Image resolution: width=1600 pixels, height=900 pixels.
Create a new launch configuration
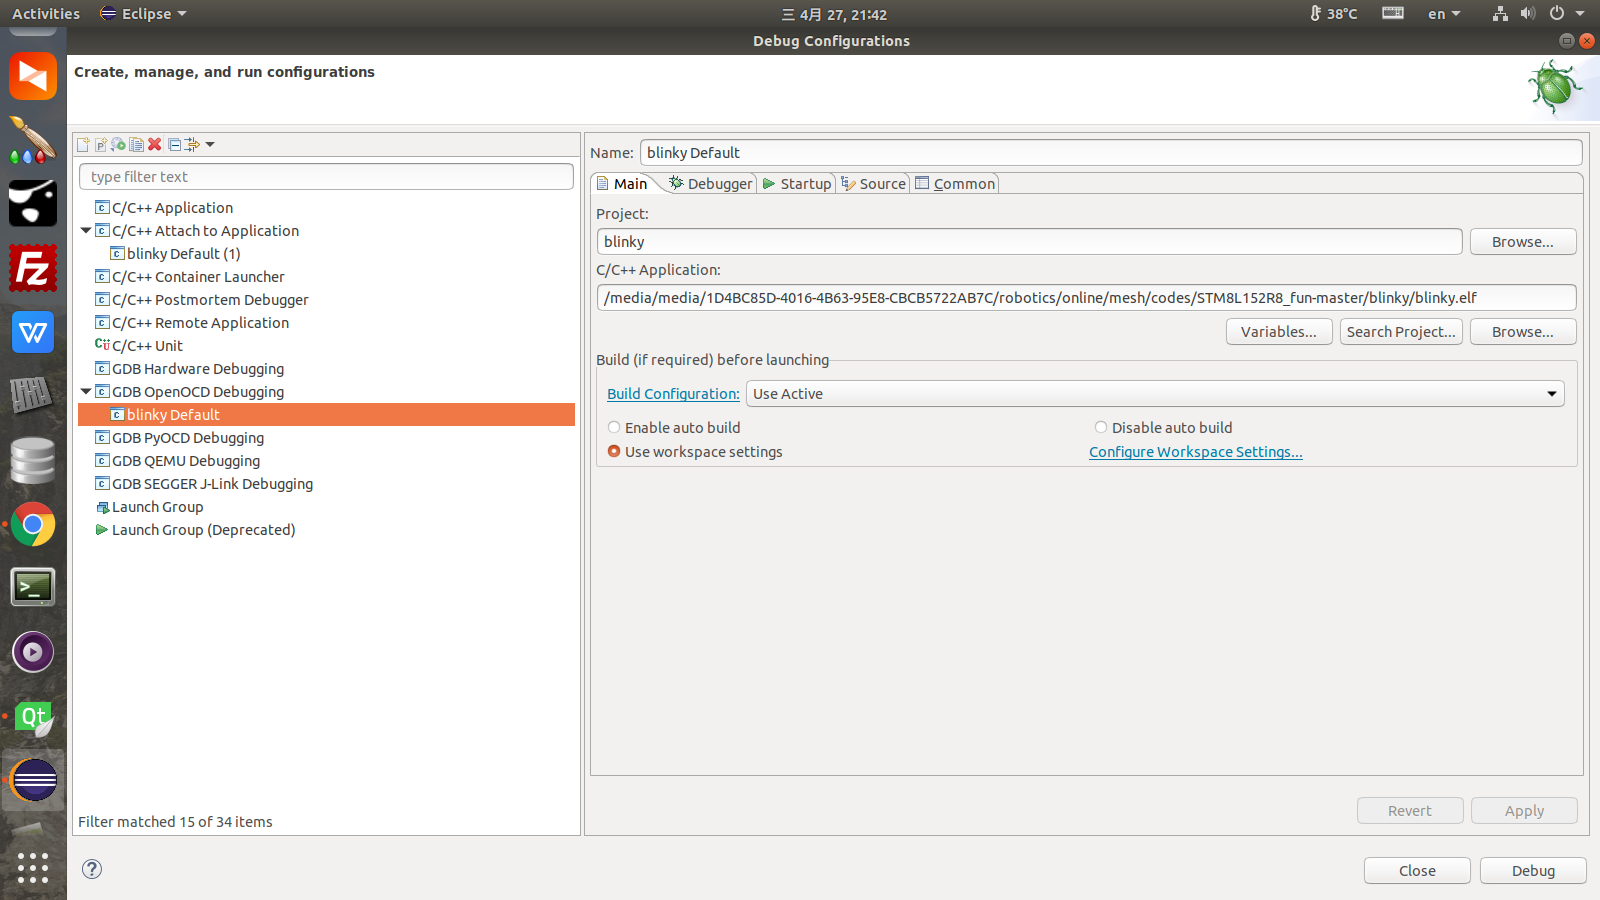pos(83,144)
